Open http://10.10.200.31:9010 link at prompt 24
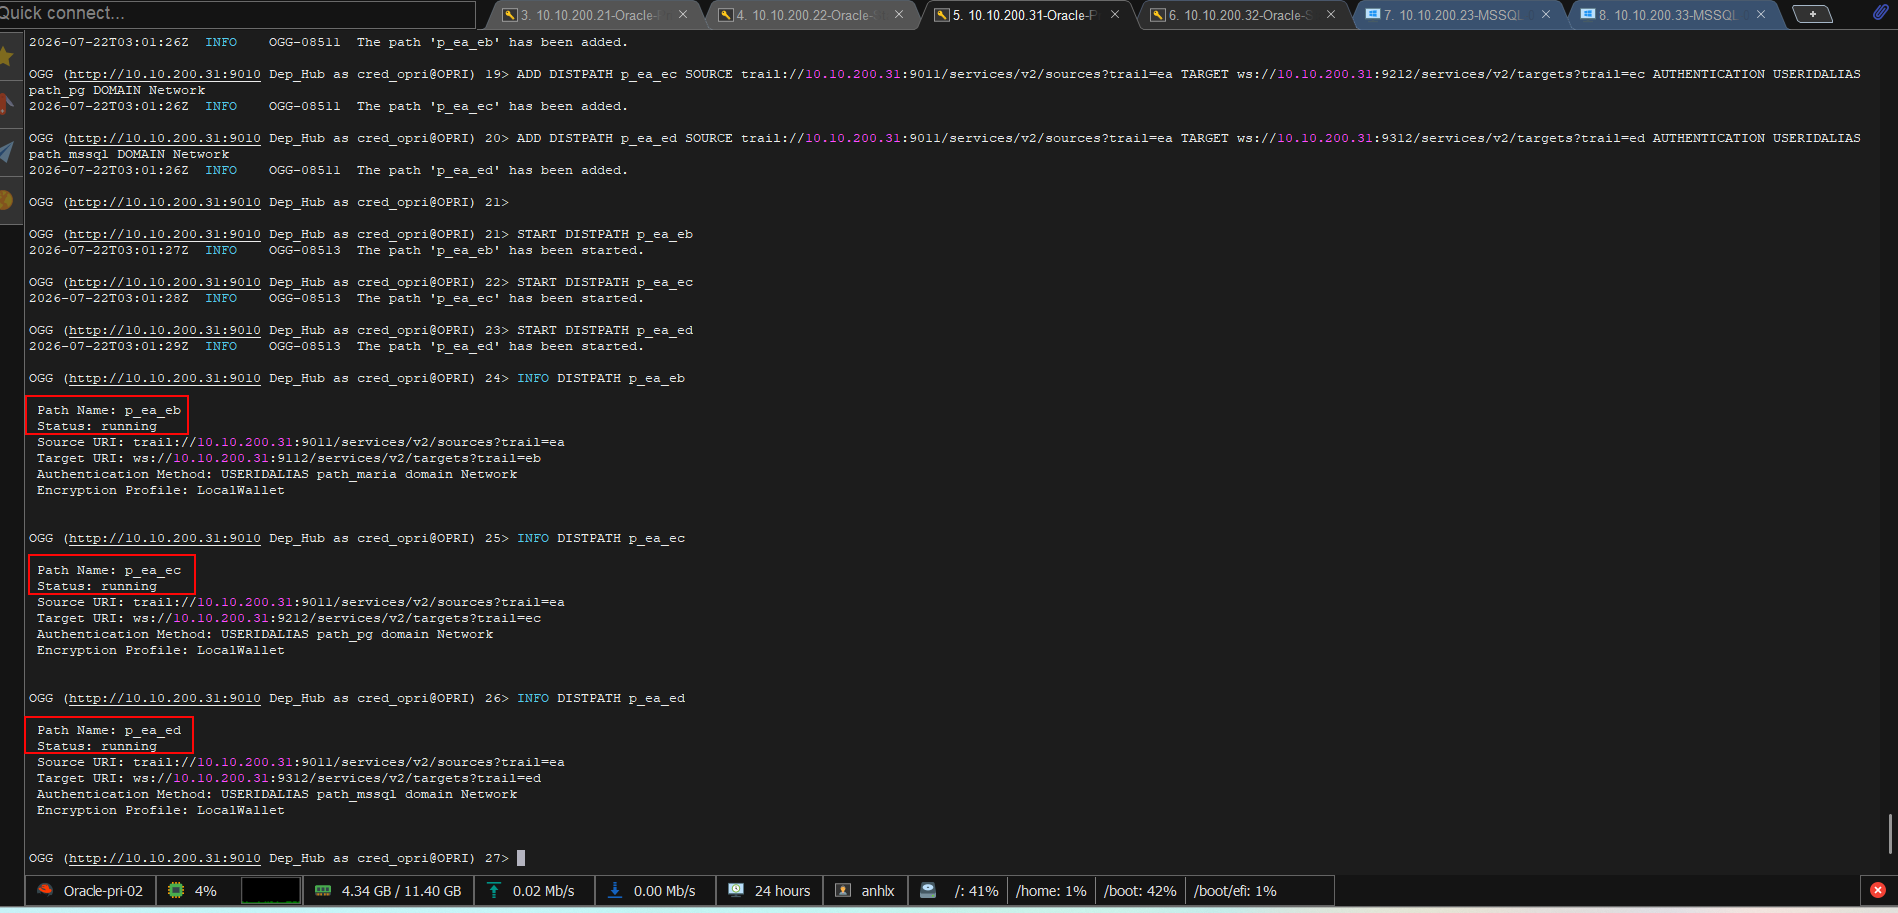 click(x=165, y=378)
